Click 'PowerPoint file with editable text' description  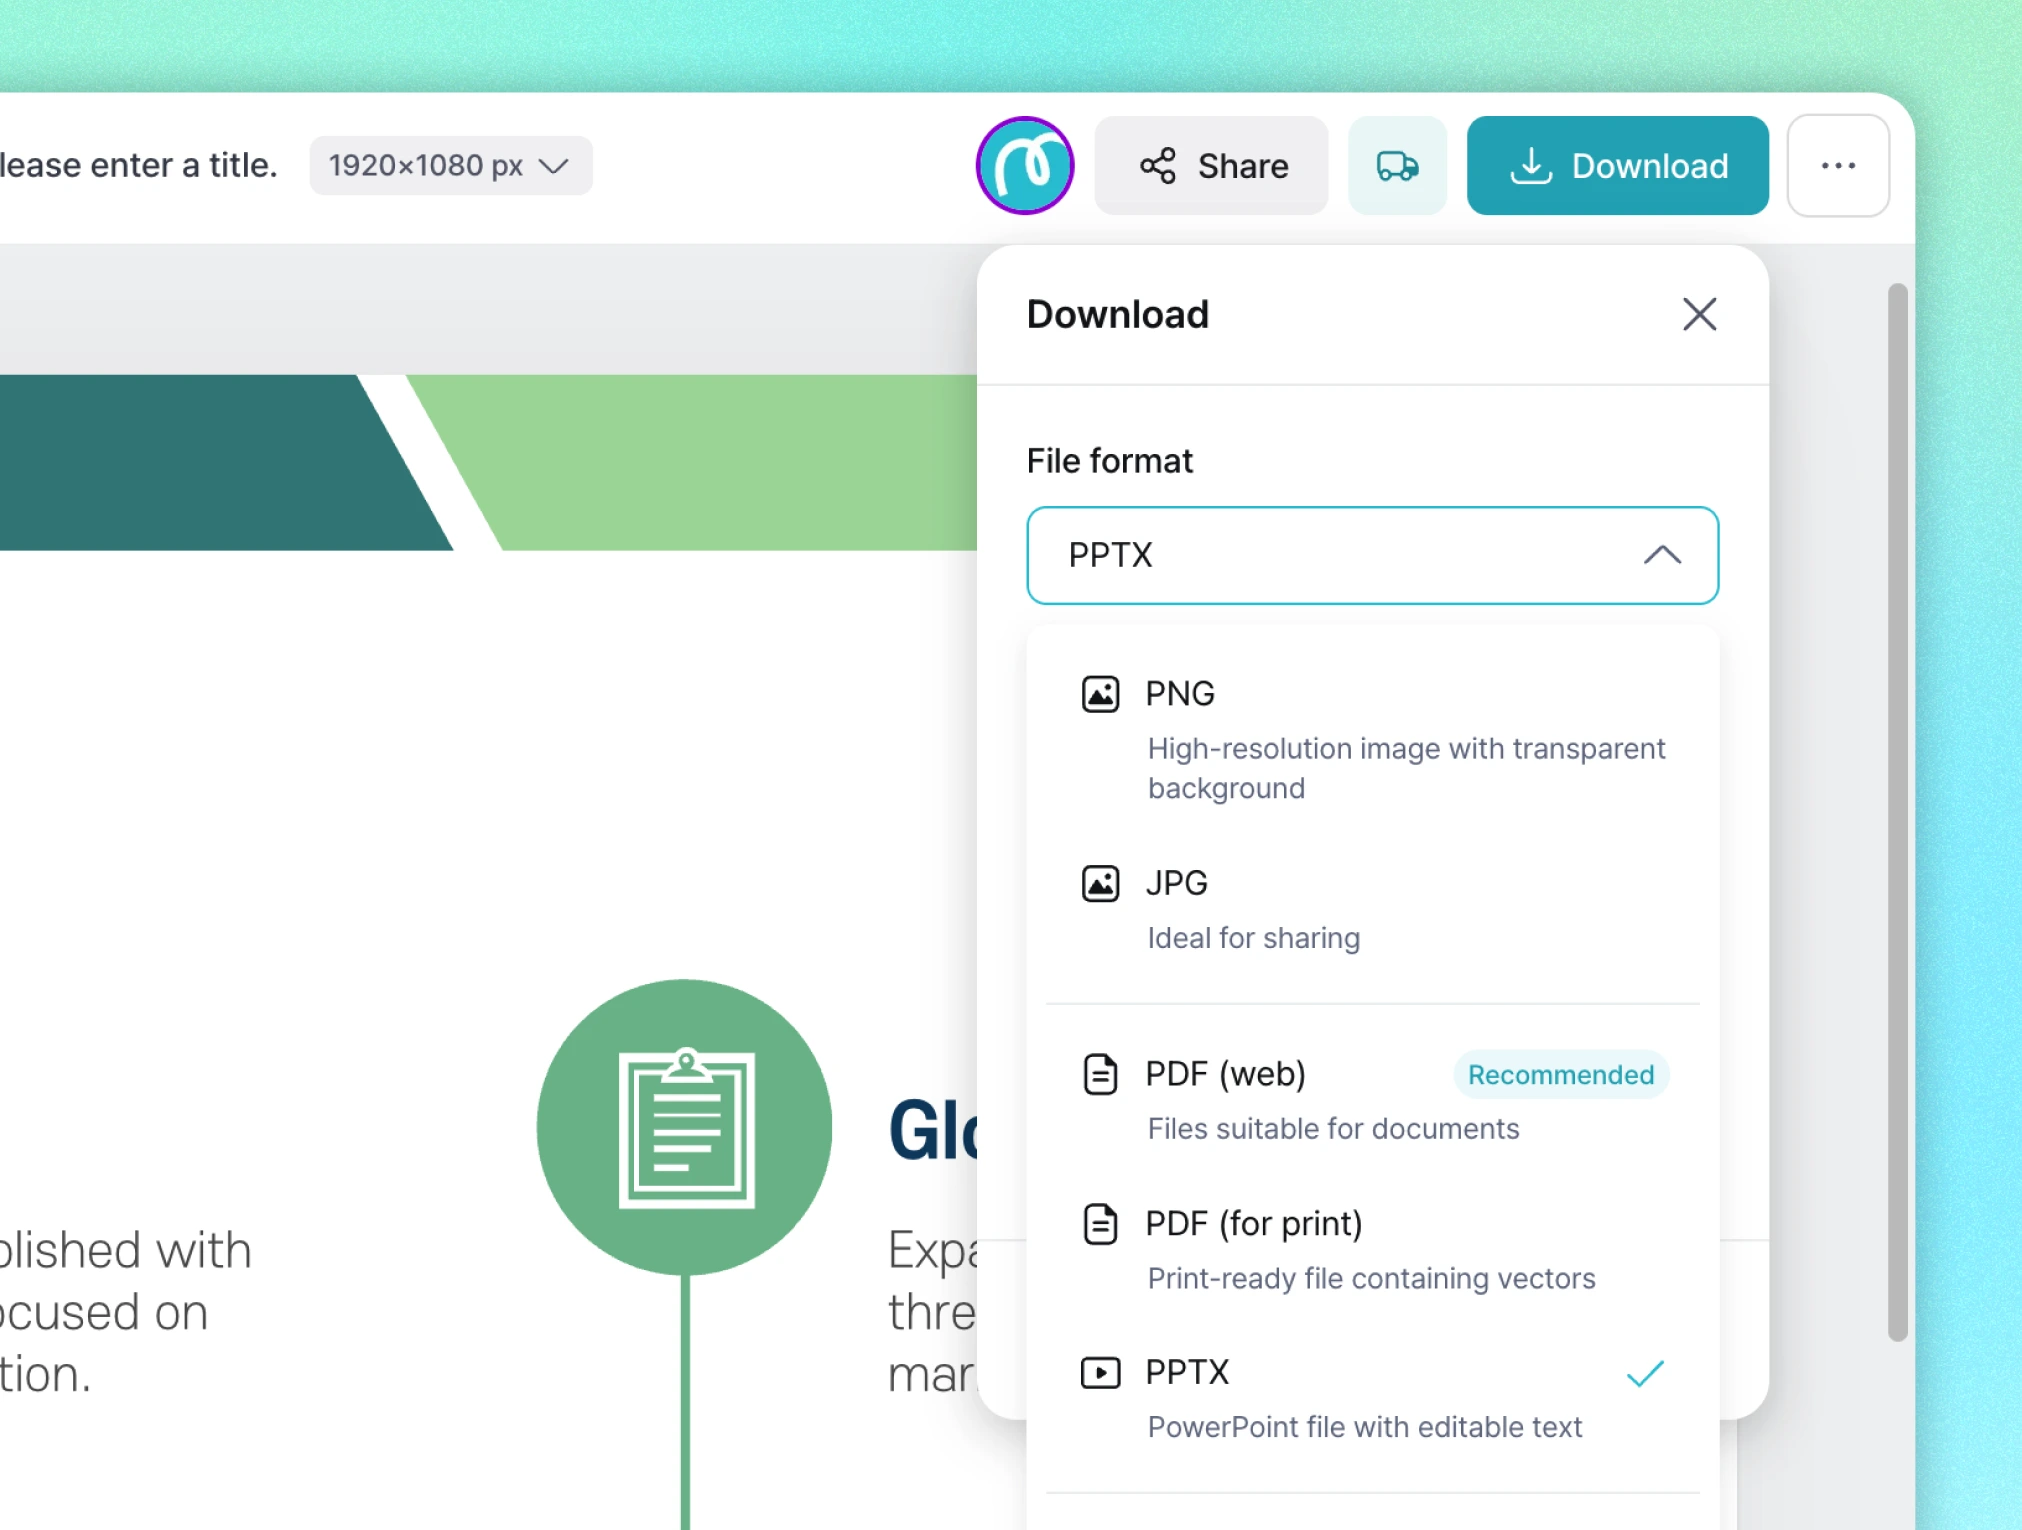pos(1364,1427)
